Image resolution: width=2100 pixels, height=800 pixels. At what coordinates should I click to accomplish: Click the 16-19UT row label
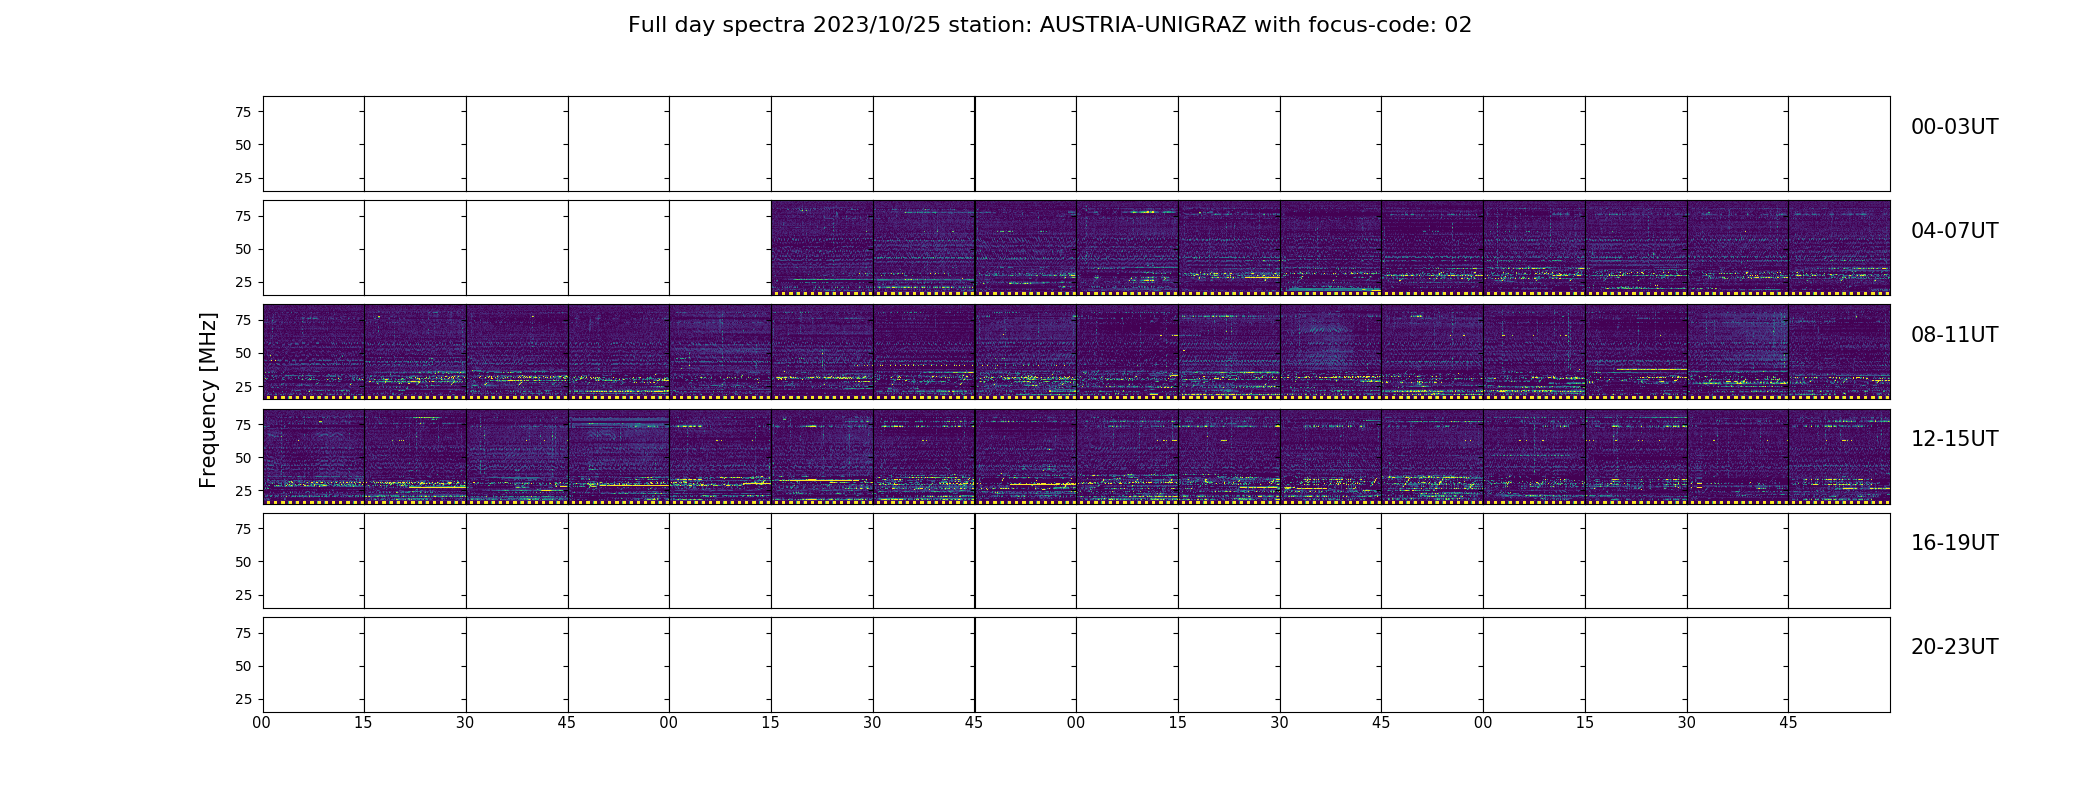click(1954, 543)
